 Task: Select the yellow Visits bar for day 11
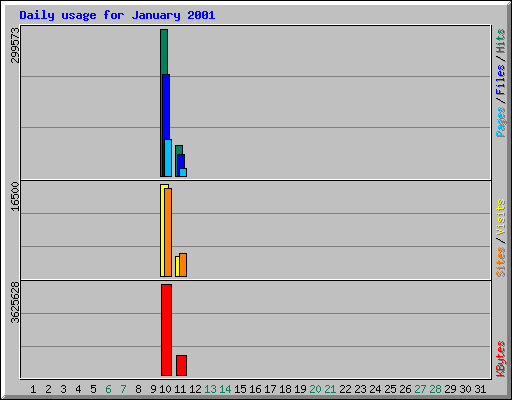point(177,266)
